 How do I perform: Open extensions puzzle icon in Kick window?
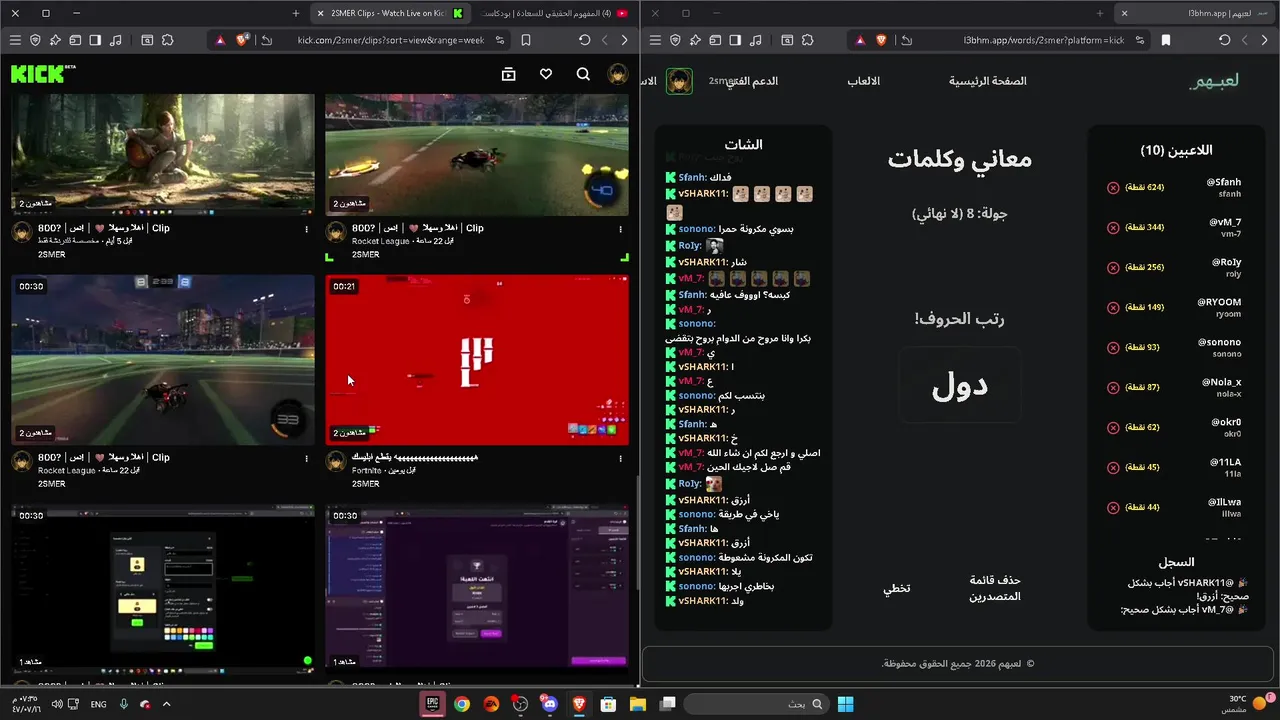[x=167, y=40]
